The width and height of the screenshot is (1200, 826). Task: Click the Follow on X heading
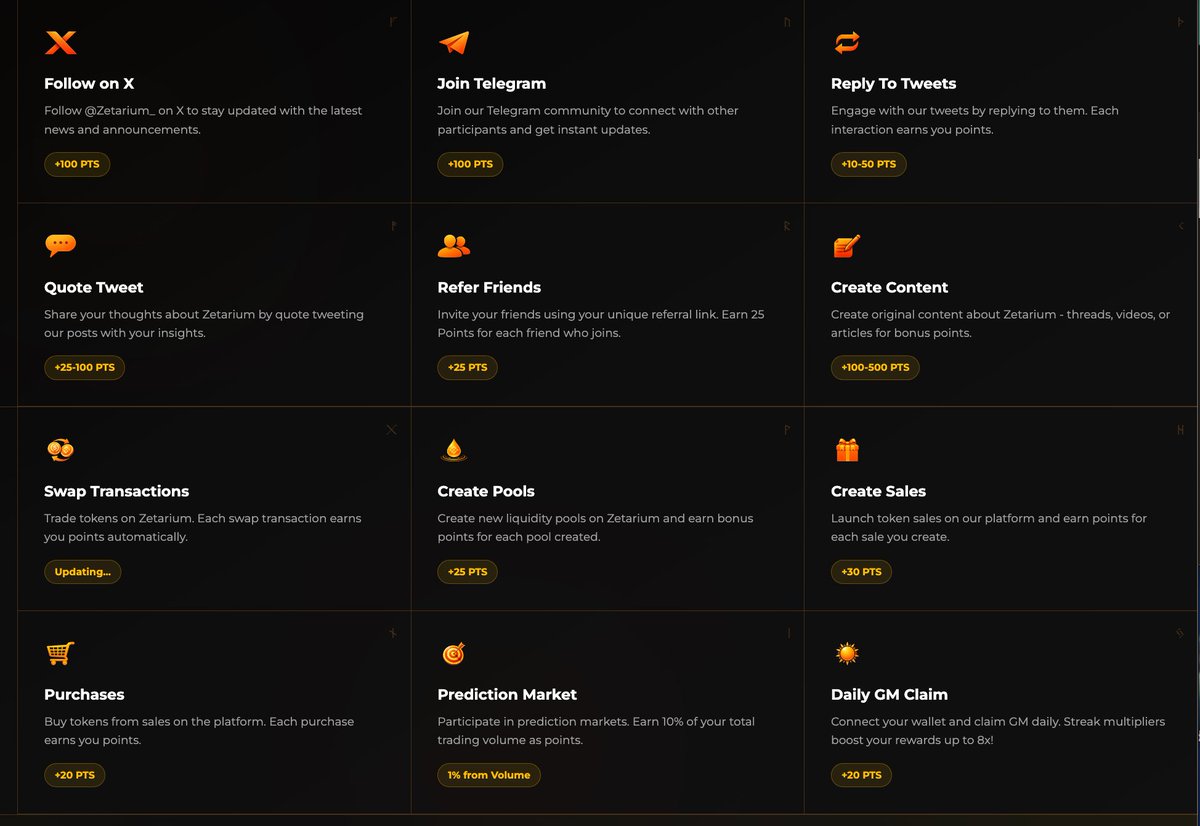[x=89, y=84]
